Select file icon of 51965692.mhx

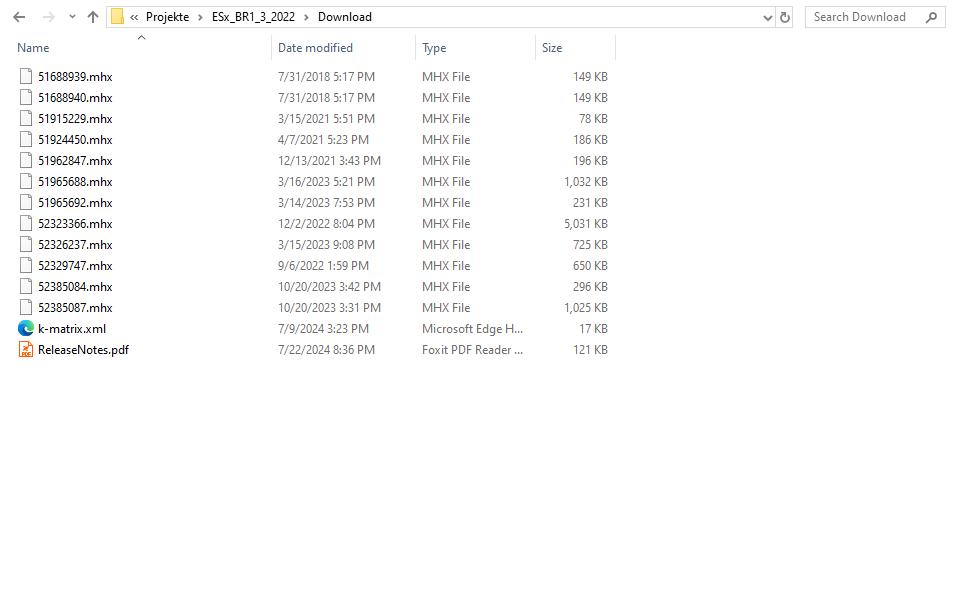click(26, 202)
